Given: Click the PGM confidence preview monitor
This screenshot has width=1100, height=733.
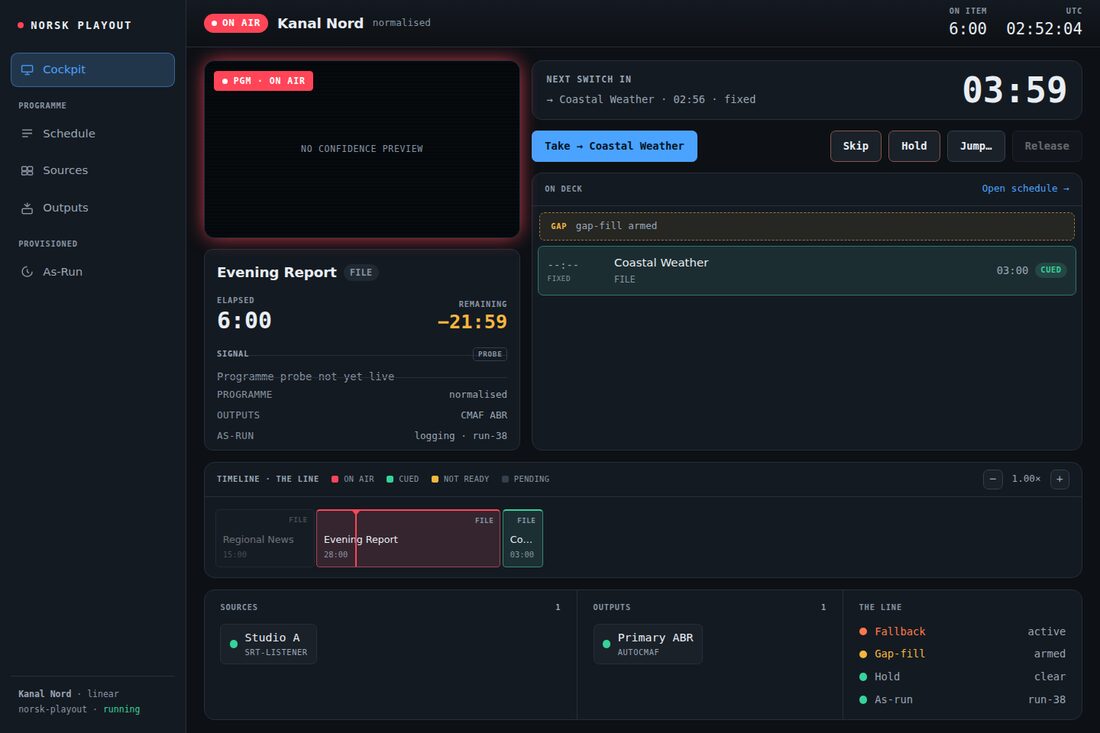Looking at the screenshot, I should [362, 149].
